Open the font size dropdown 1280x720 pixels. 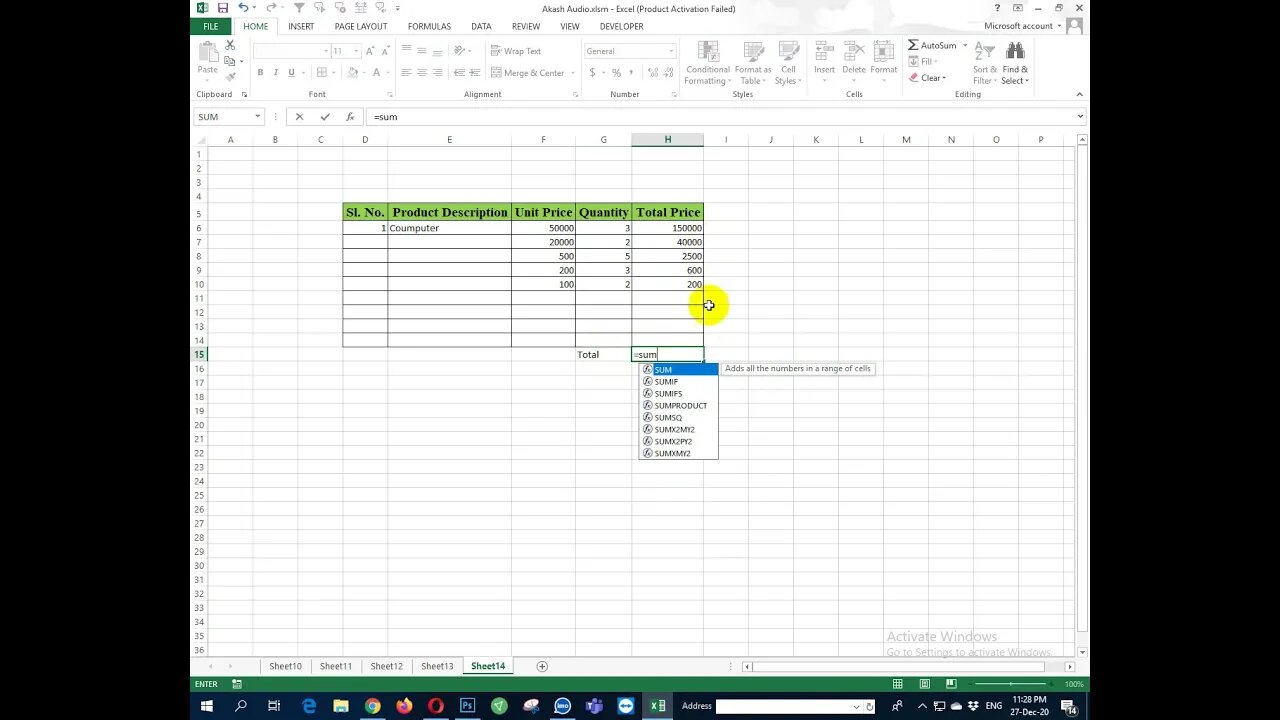point(355,51)
